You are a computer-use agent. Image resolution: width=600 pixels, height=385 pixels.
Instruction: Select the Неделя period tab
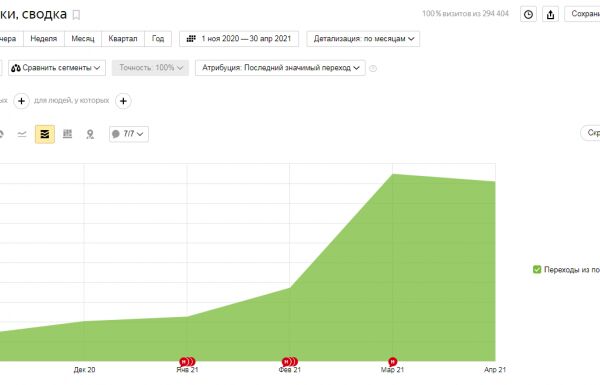(44, 39)
